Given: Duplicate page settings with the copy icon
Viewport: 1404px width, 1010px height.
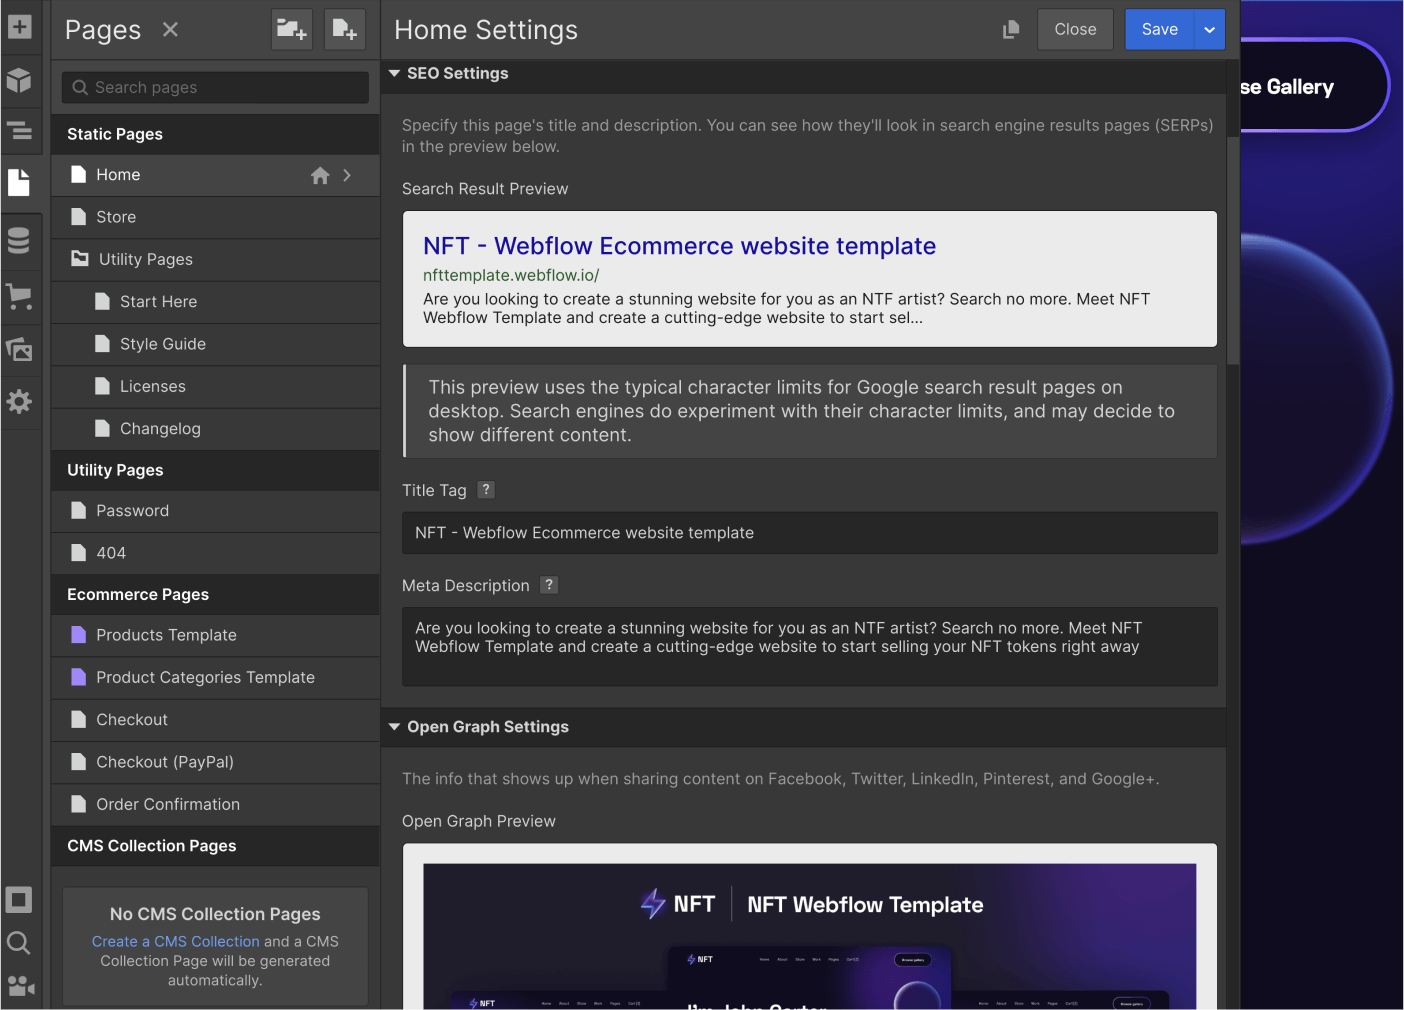Looking at the screenshot, I should coord(1011,29).
